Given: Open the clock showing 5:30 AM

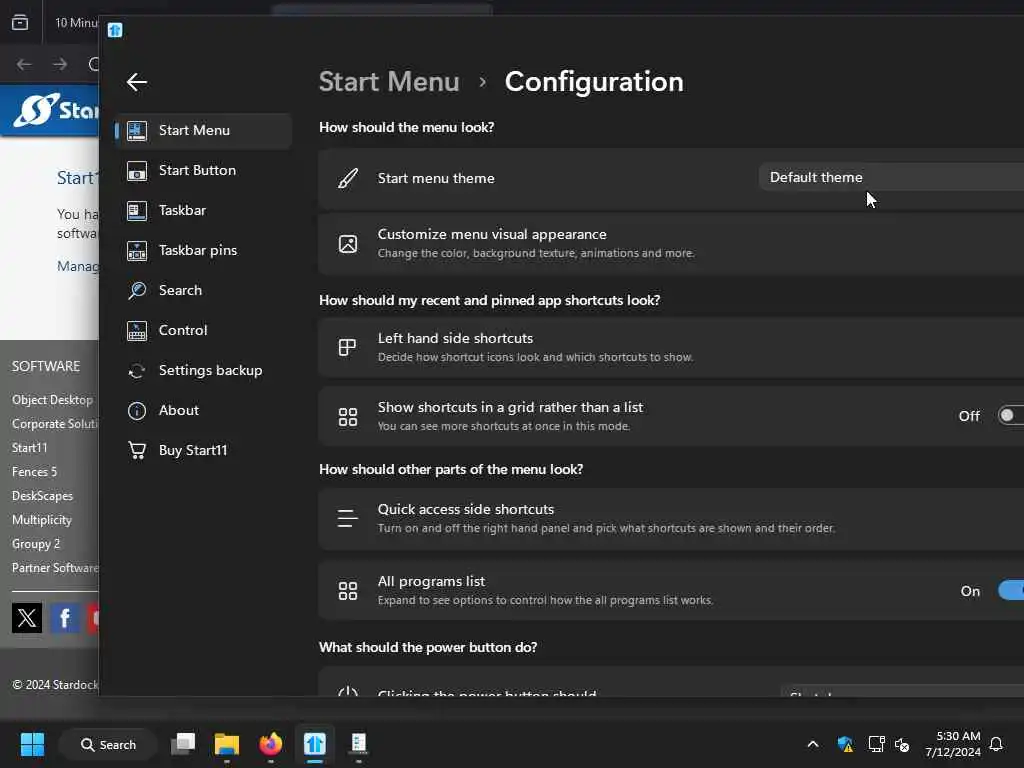Looking at the screenshot, I should click(953, 744).
